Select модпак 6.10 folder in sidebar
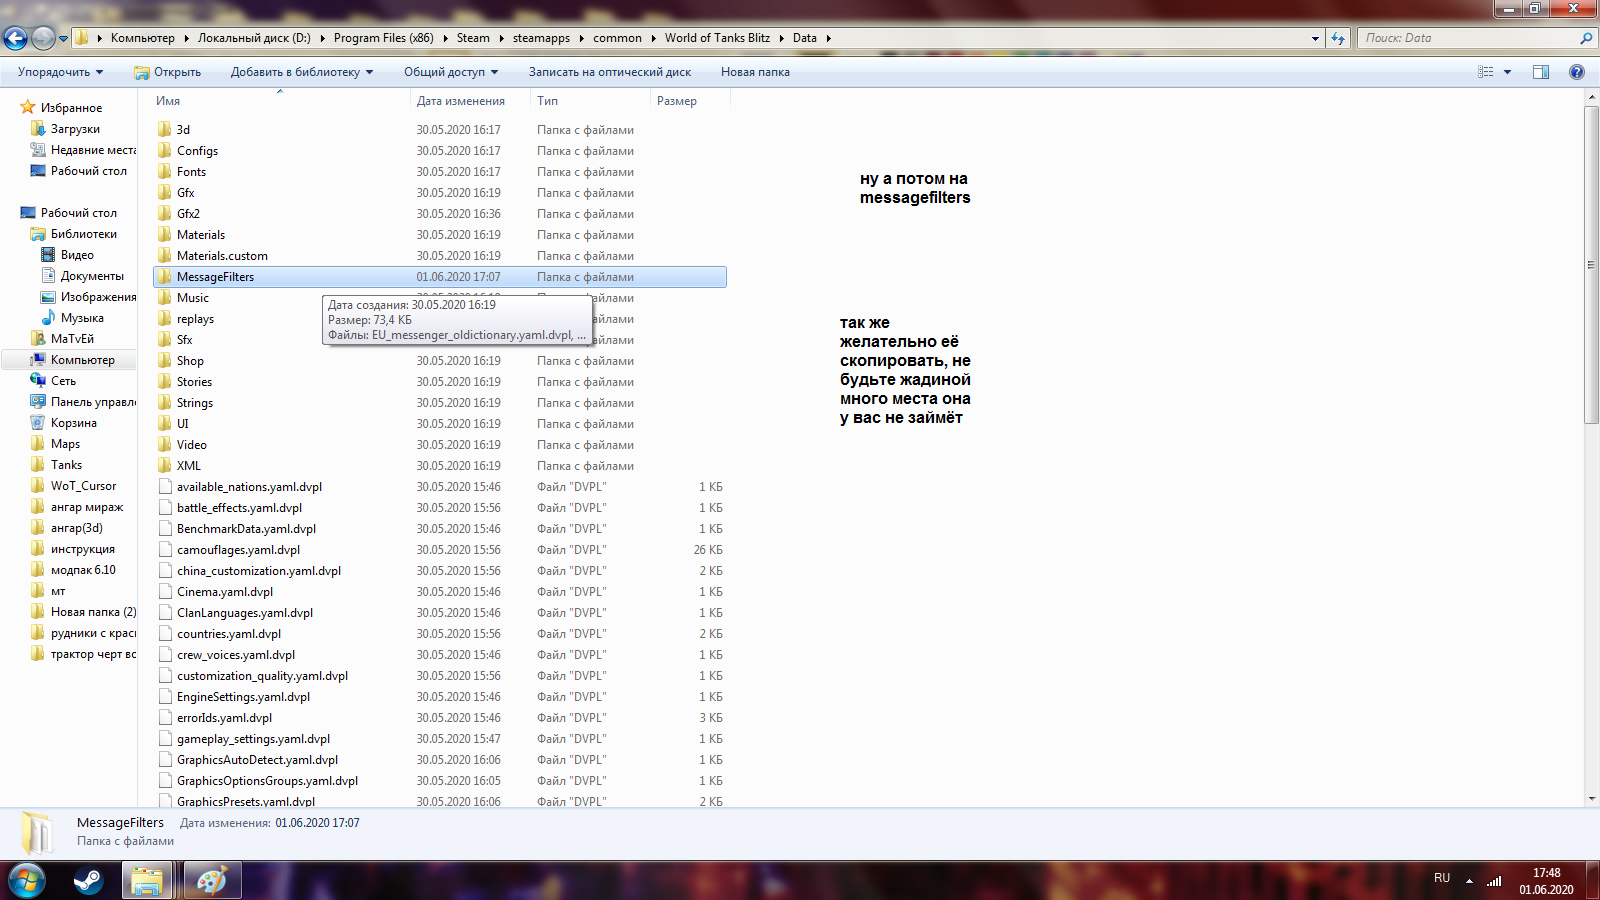The width and height of the screenshot is (1600, 900). 83,570
